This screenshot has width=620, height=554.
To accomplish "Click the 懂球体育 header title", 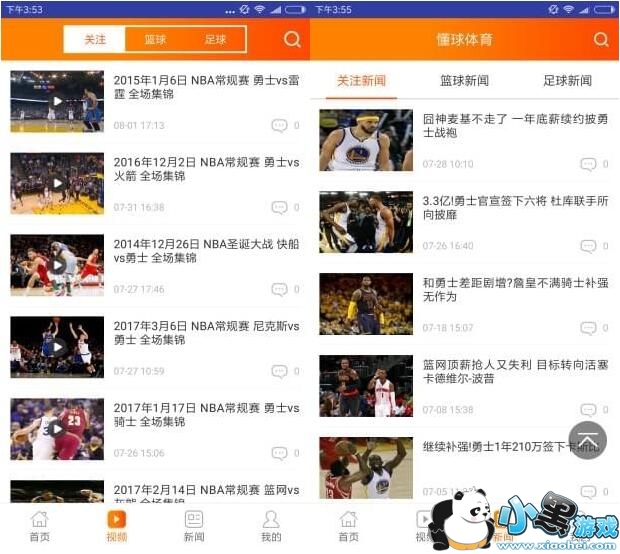I will (464, 39).
